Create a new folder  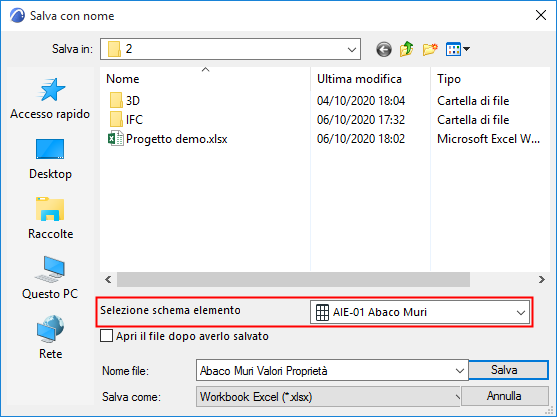pos(430,49)
